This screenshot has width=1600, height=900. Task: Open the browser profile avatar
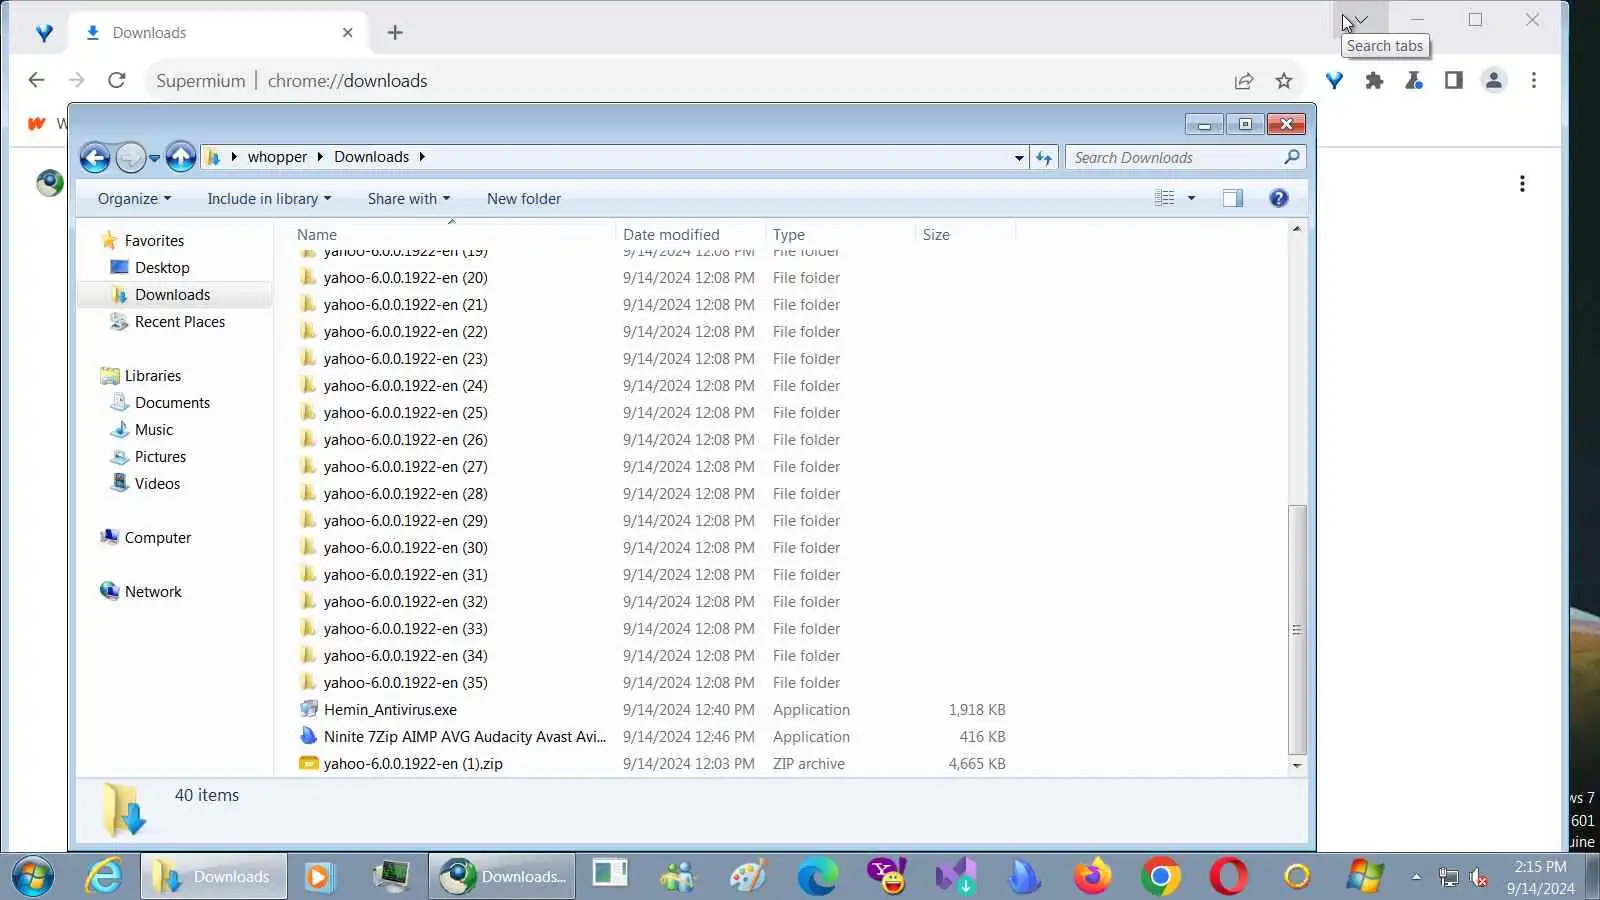pyautogui.click(x=1494, y=80)
